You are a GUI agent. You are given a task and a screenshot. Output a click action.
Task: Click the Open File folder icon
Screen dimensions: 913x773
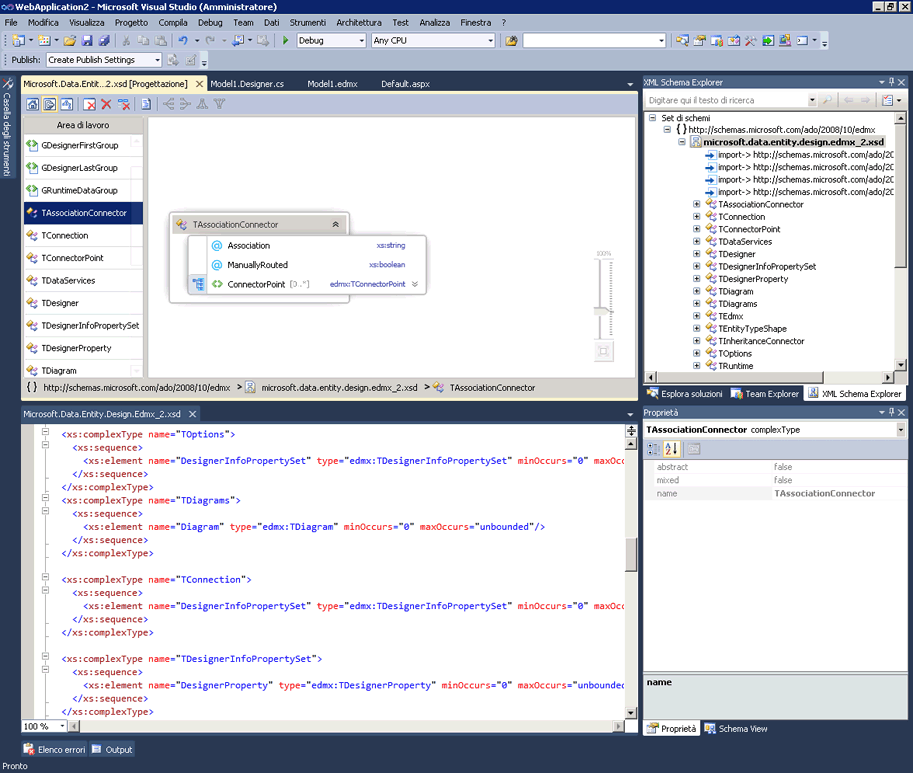69,40
